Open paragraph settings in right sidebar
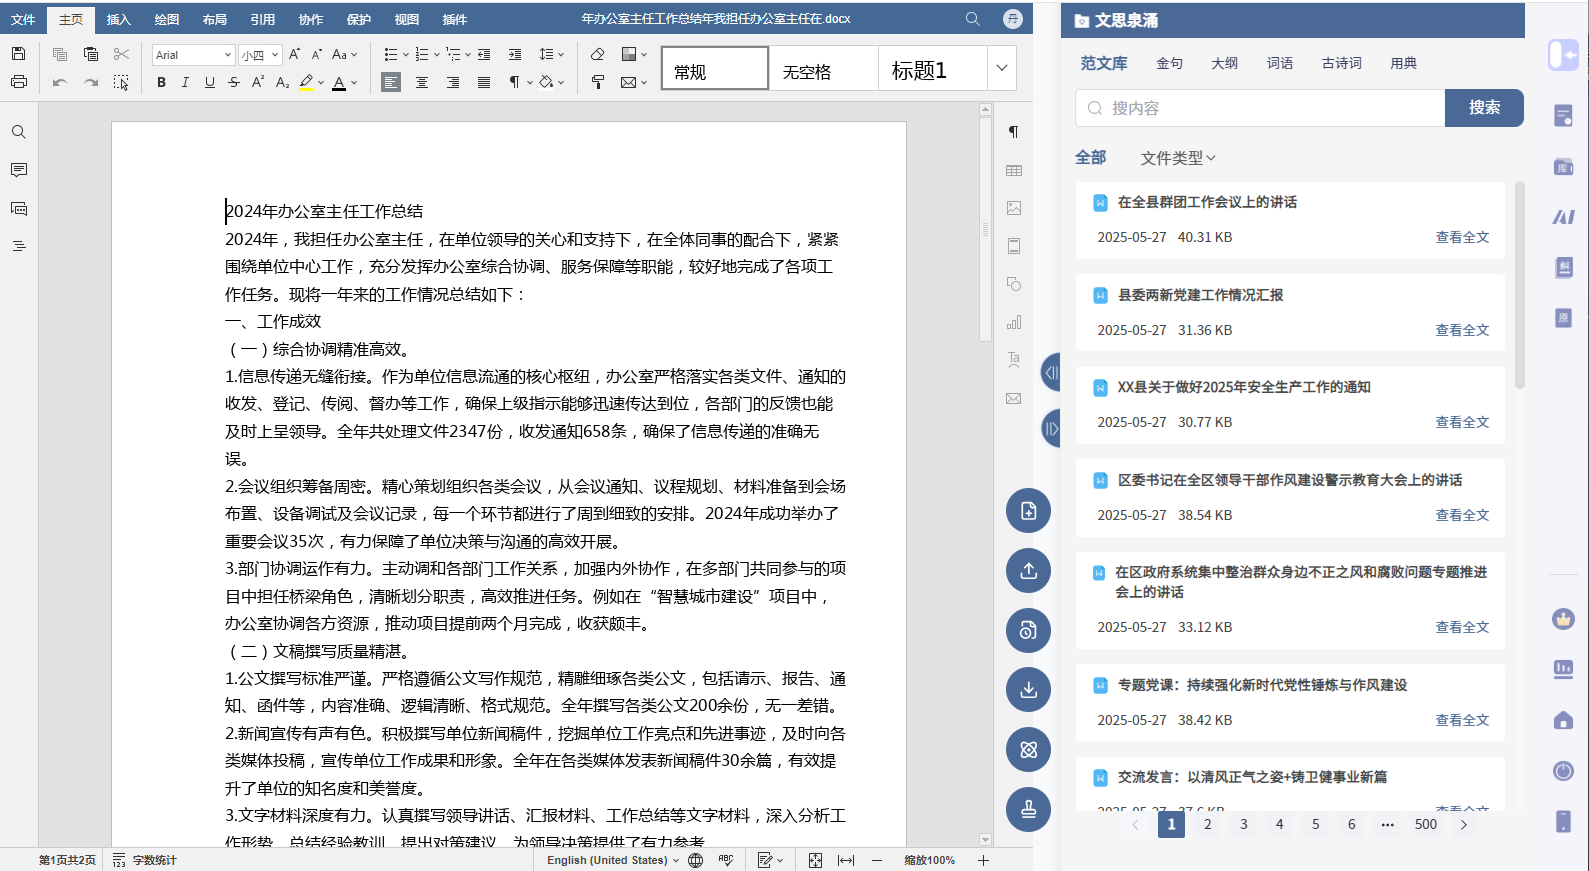This screenshot has width=1589, height=871. click(1014, 132)
